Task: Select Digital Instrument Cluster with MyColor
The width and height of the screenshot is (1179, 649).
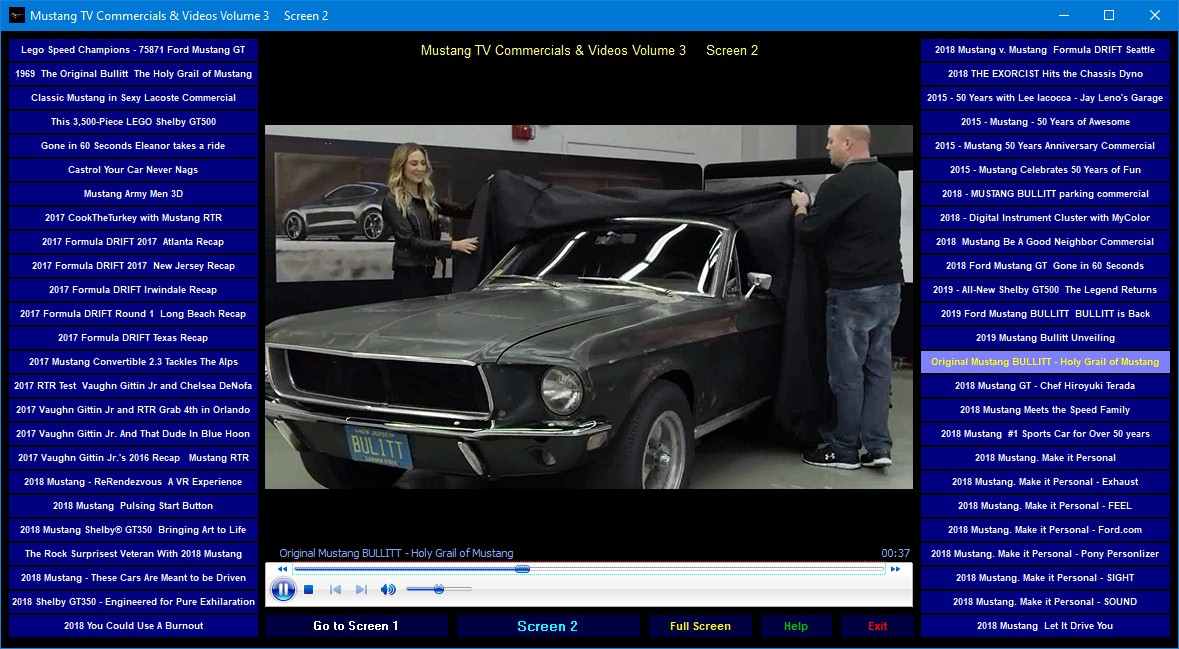Action: [x=1045, y=218]
